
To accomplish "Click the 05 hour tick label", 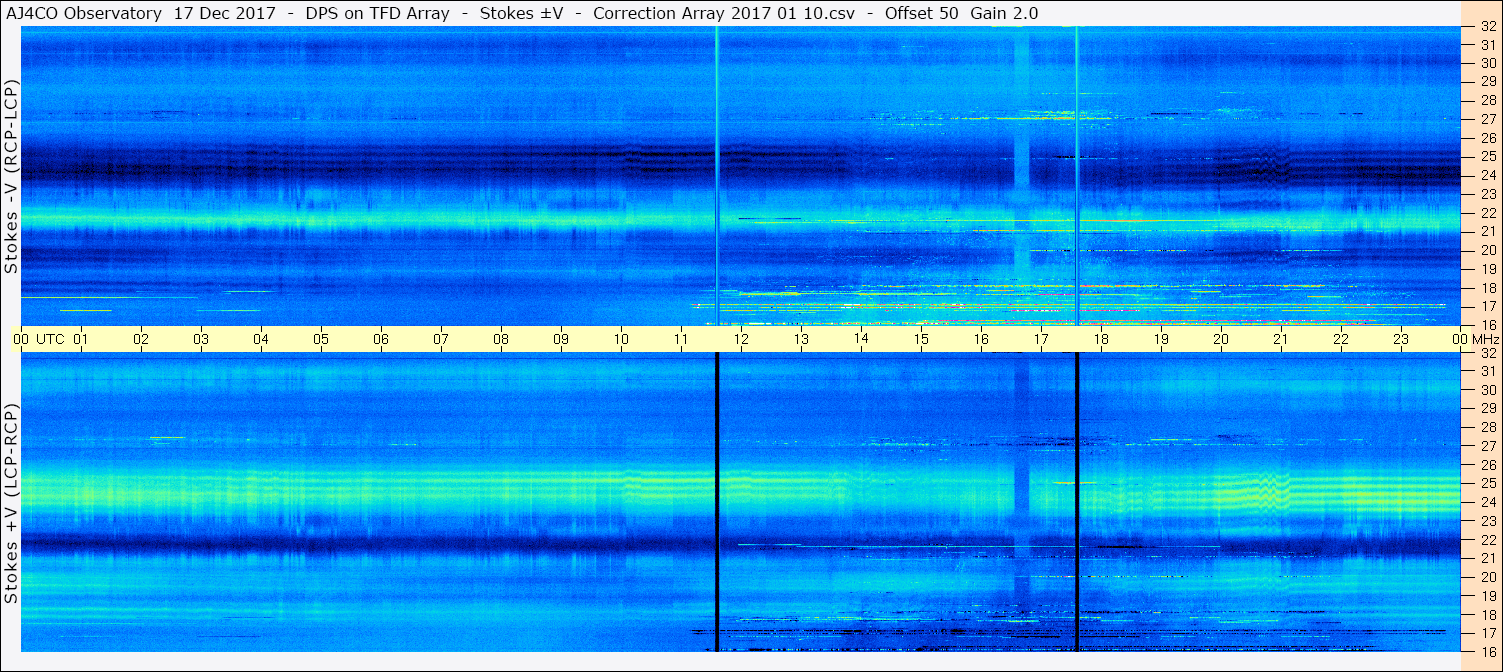I will point(321,340).
